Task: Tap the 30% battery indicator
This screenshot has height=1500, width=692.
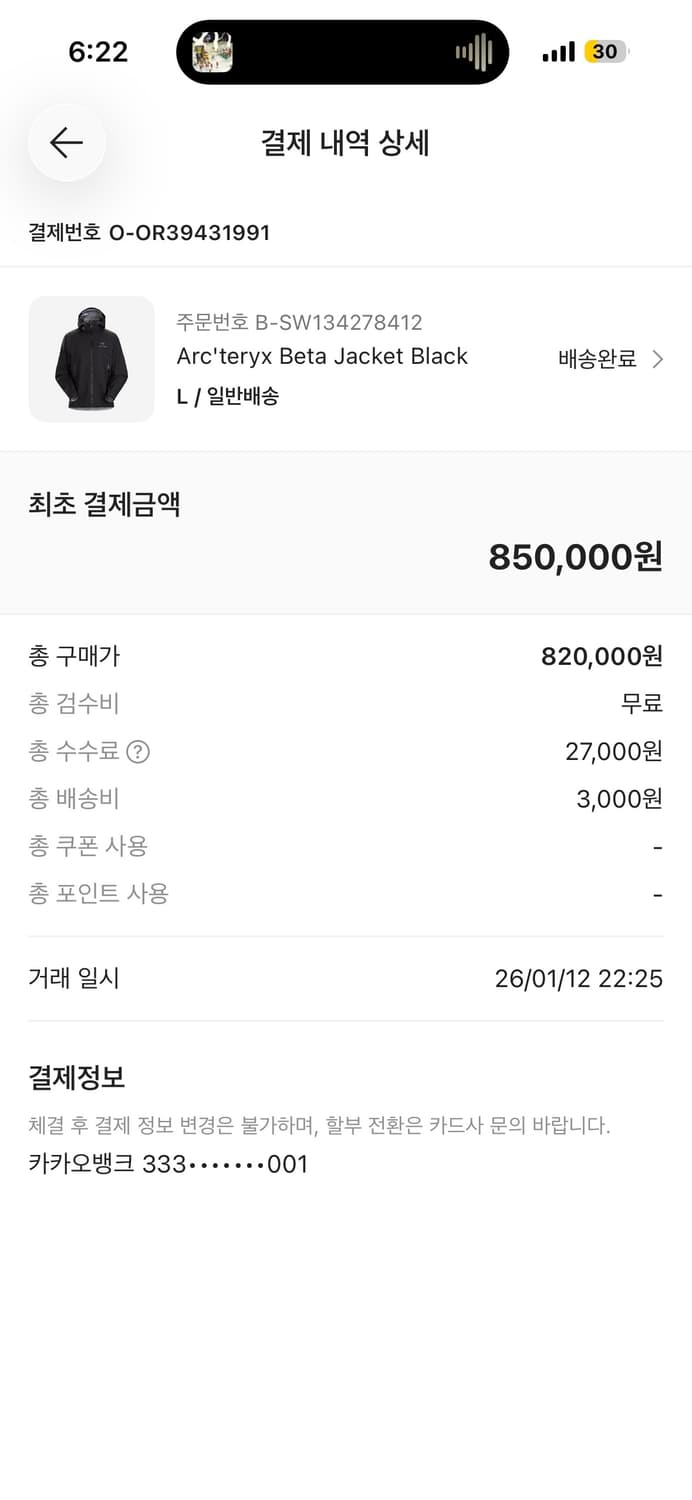Action: 606,50
